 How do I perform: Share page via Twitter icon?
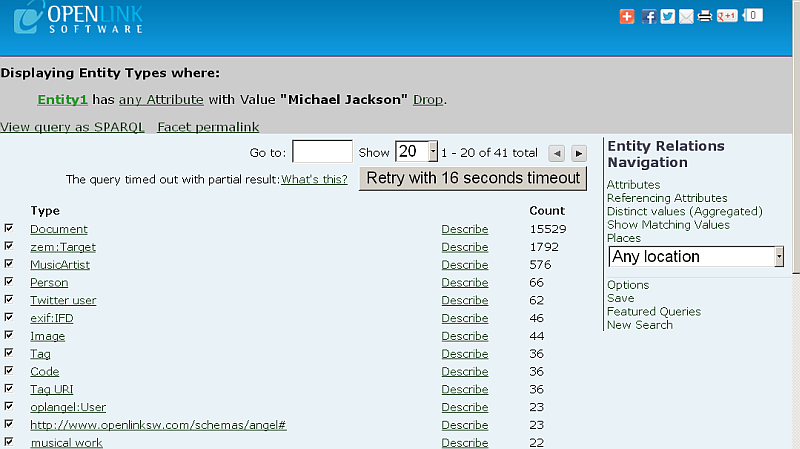667,16
